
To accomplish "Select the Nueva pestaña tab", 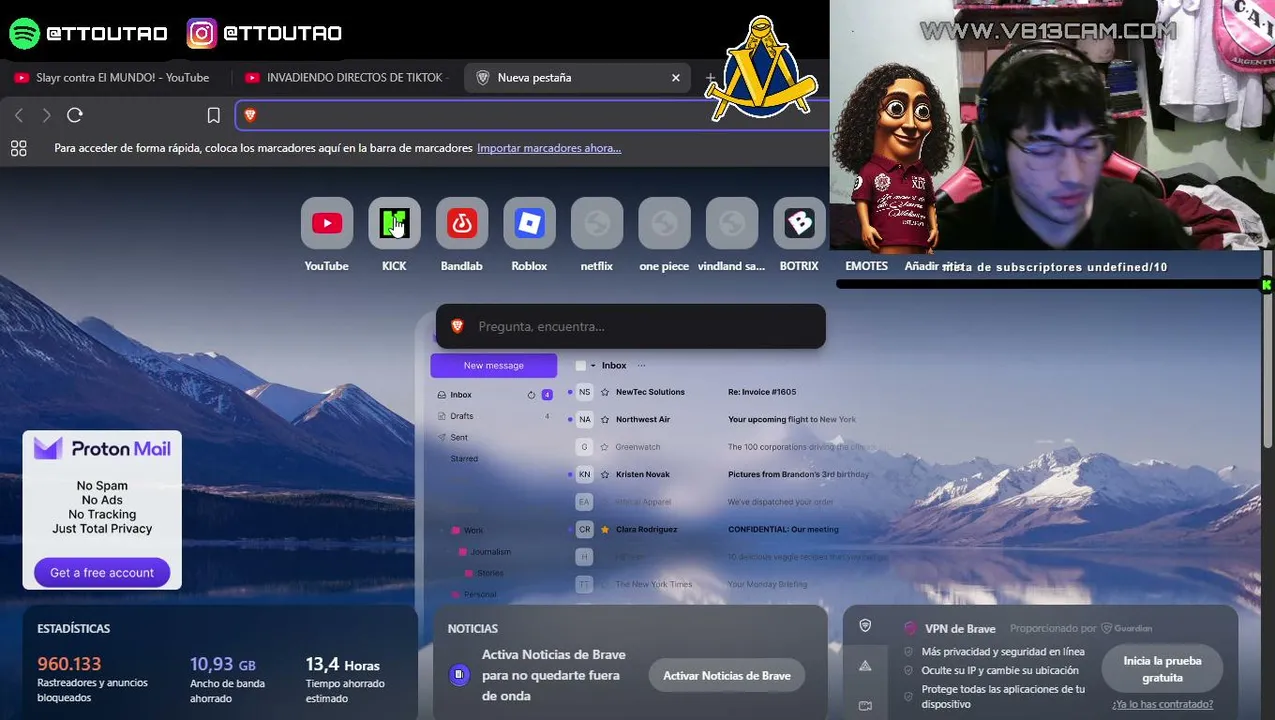I will click(578, 78).
